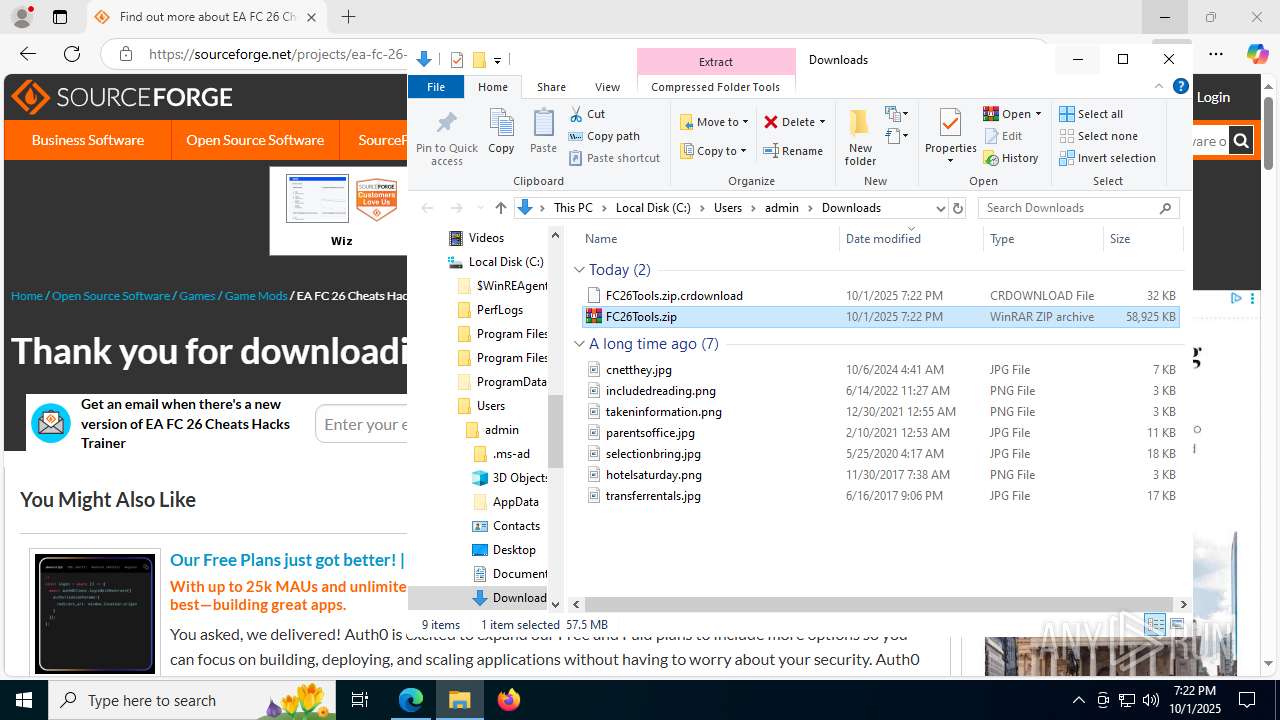The width and height of the screenshot is (1280, 720).
Task: Click Edit in the Open group
Action: click(x=1004, y=136)
